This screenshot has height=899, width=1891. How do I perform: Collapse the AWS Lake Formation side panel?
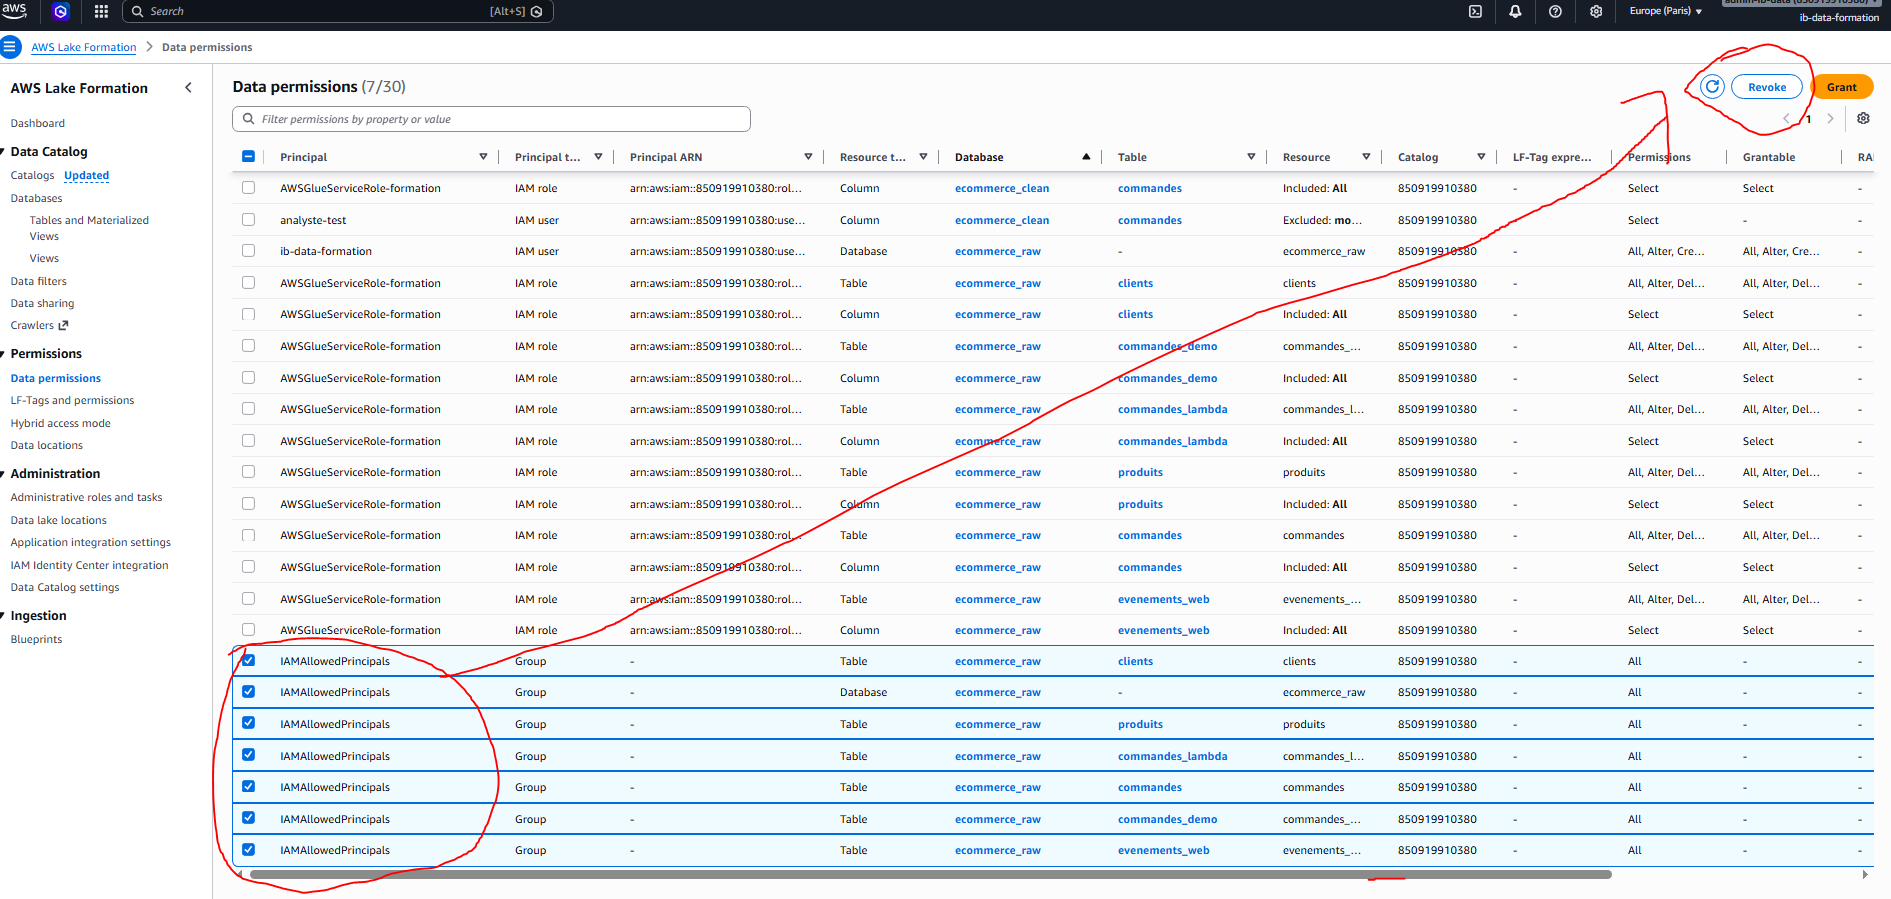coord(188,88)
